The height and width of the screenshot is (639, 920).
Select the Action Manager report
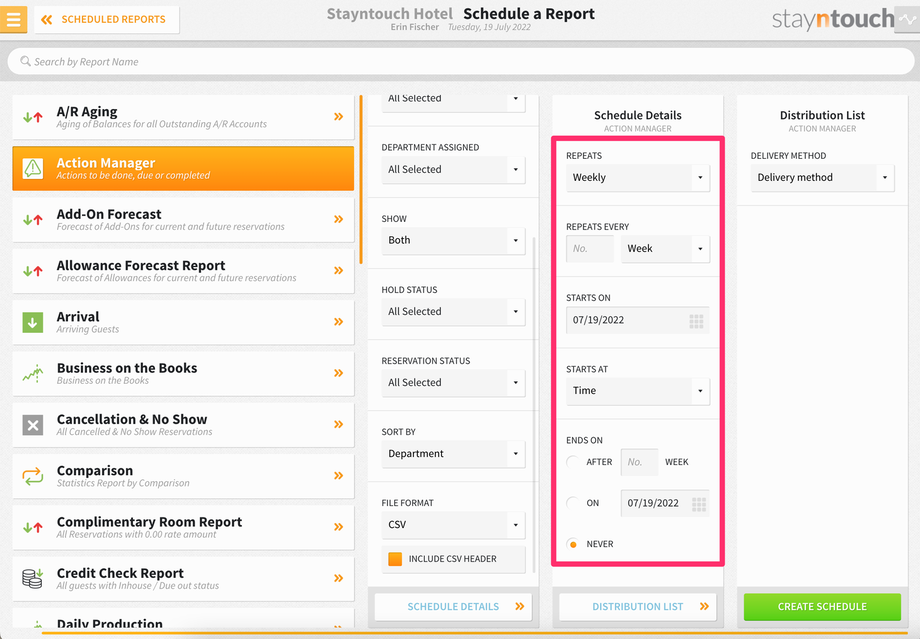pyautogui.click(x=183, y=168)
